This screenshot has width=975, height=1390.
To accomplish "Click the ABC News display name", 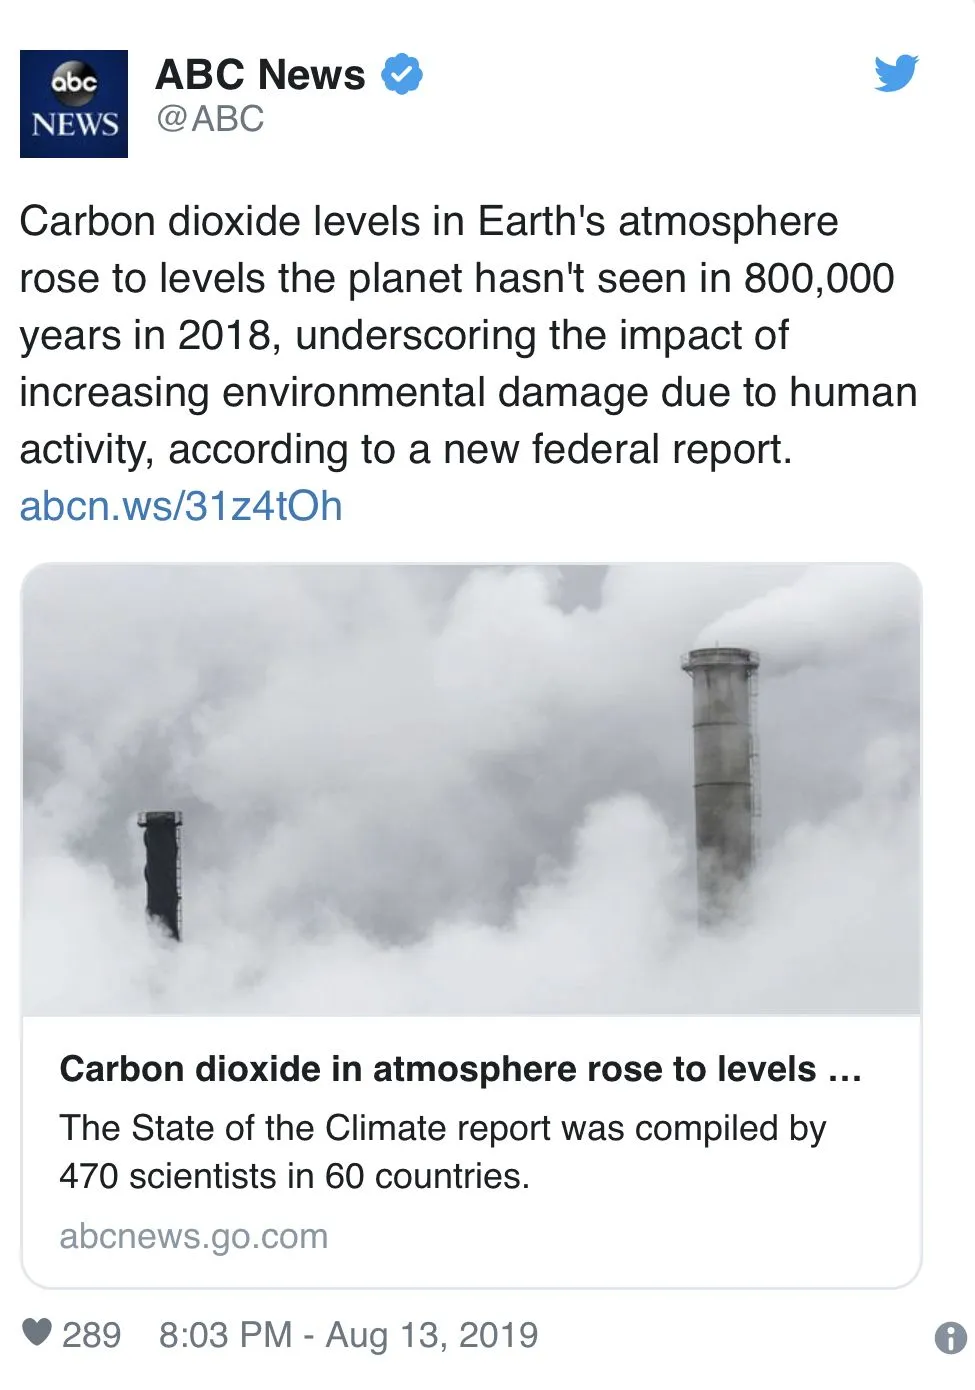I will [260, 75].
